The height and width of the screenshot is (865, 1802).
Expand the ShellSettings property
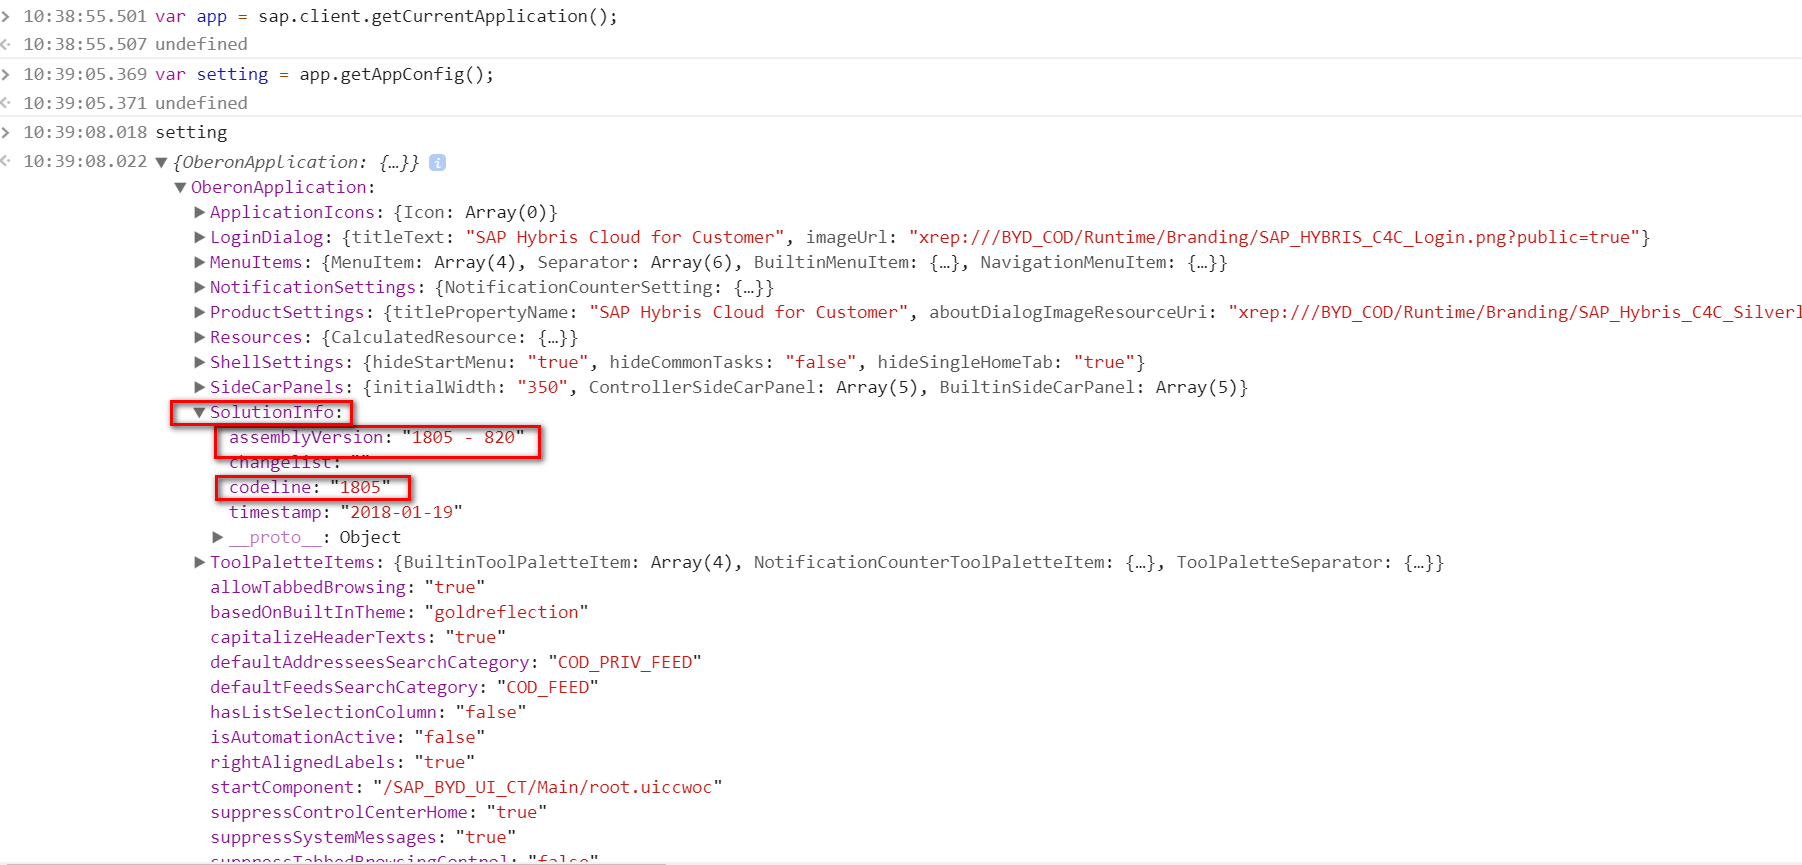(x=199, y=362)
